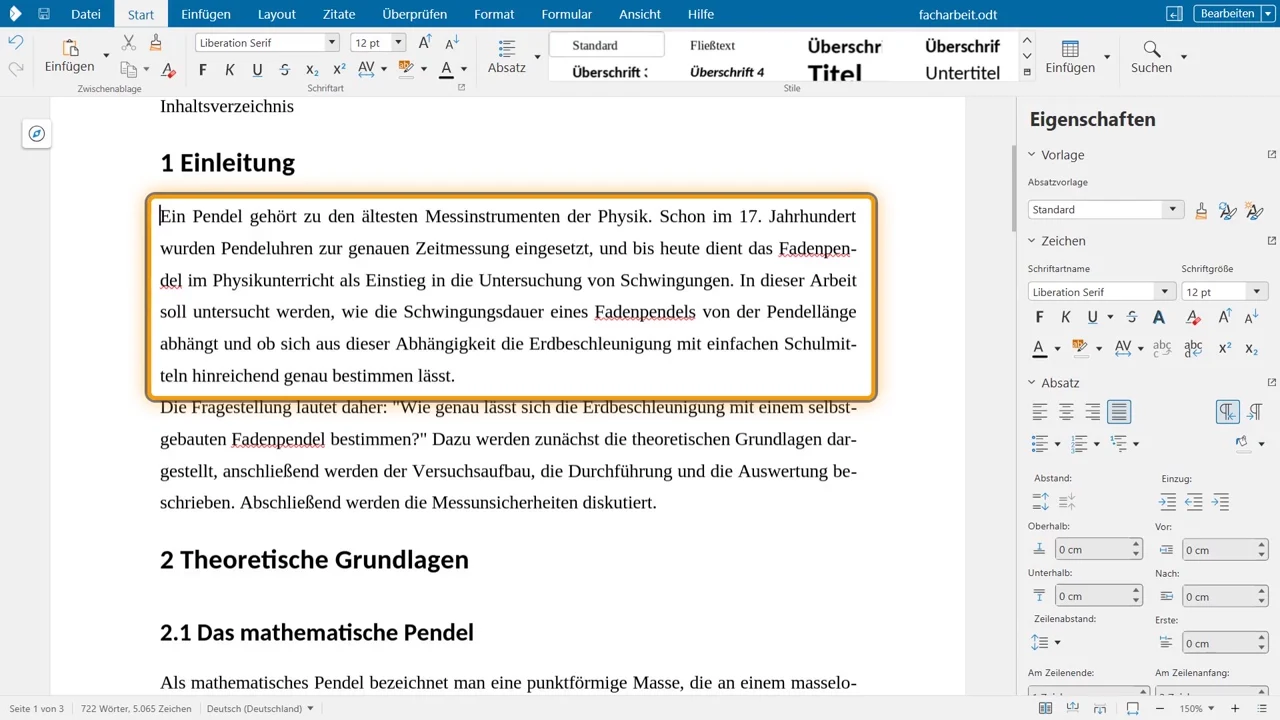
Task: Switch to the Einfügen tab
Action: tap(206, 14)
